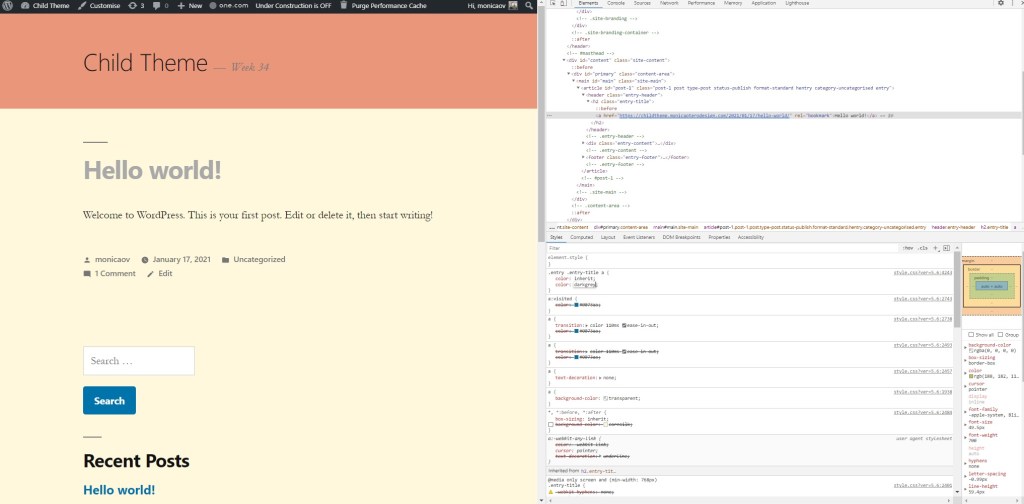The image size is (1024, 504).
Task: Expand the footer.entry-footer node
Action: [584, 157]
